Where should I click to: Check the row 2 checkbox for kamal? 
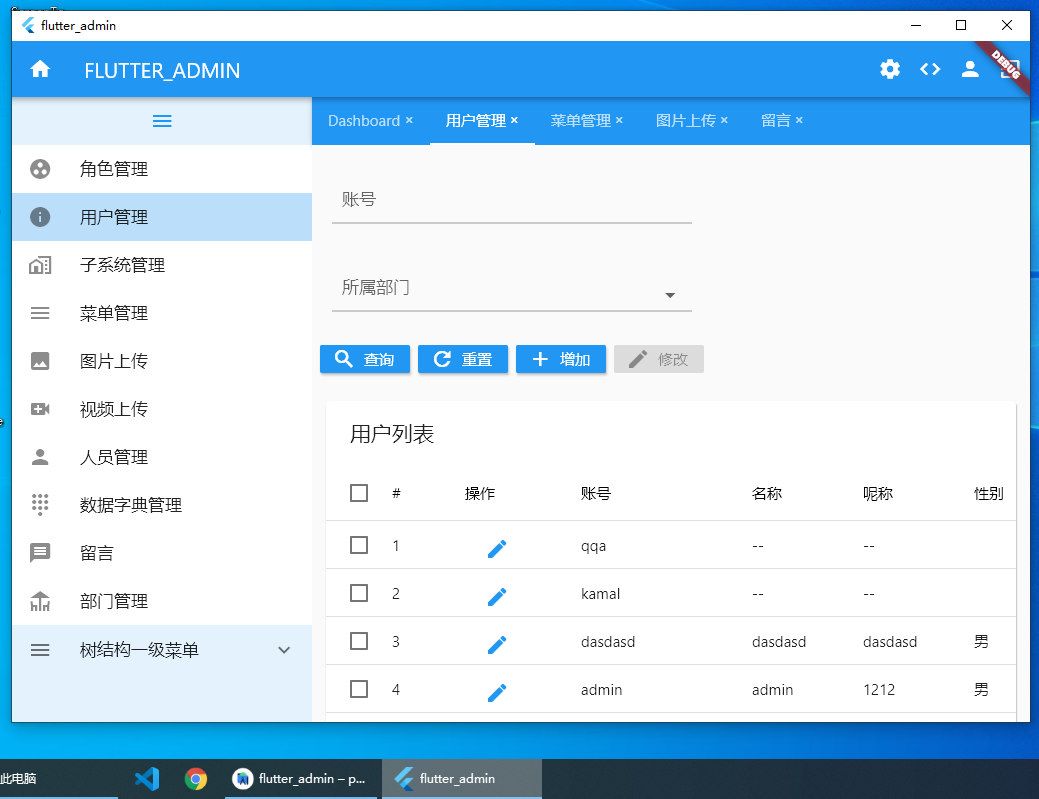359,592
